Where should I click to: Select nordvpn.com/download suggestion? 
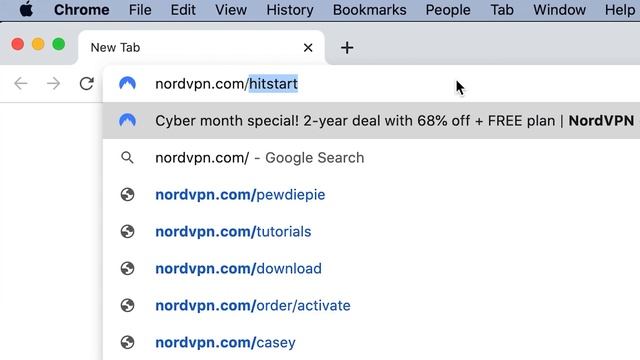click(x=371, y=269)
